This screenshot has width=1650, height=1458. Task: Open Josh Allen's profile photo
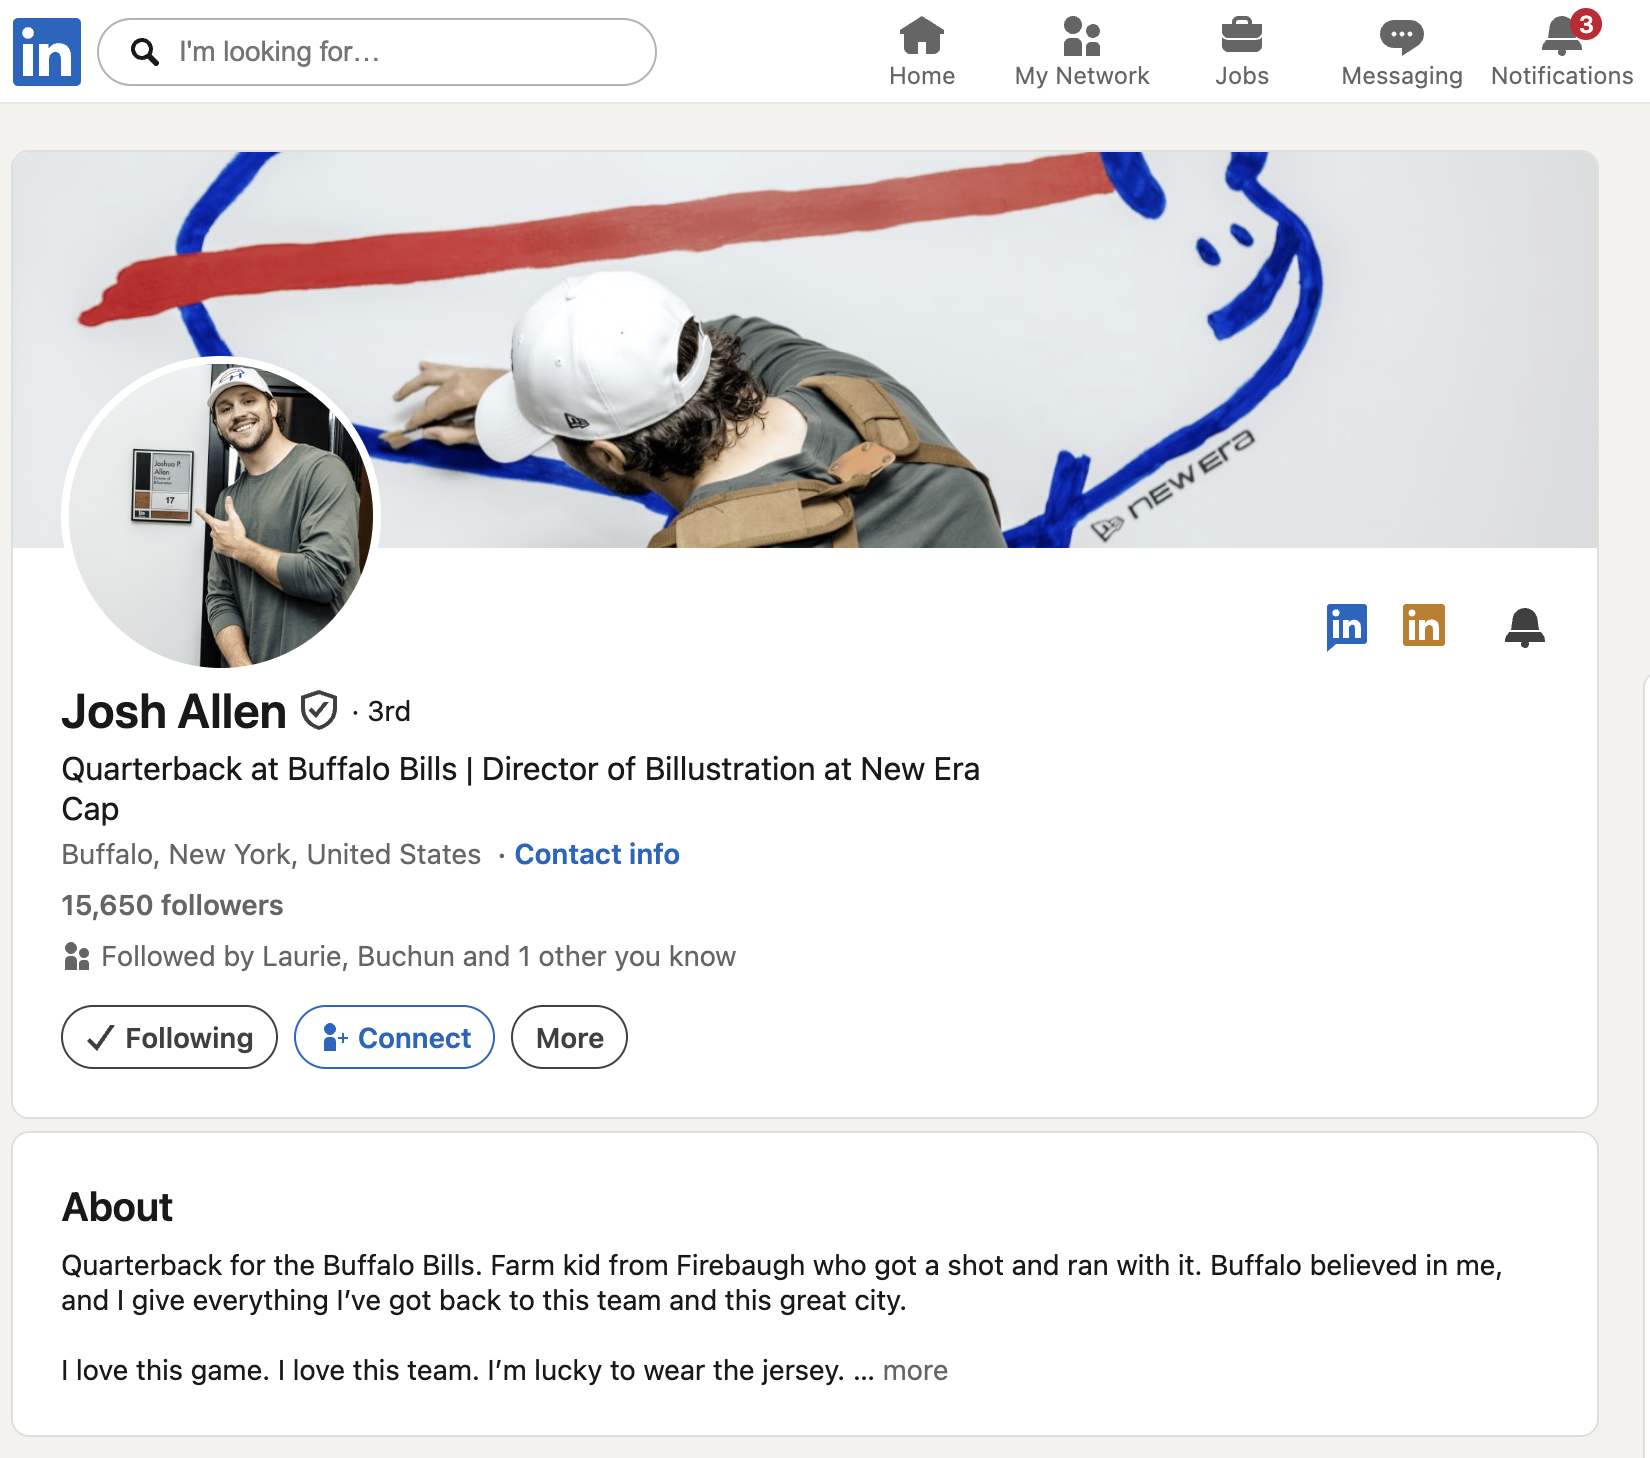[x=221, y=513]
